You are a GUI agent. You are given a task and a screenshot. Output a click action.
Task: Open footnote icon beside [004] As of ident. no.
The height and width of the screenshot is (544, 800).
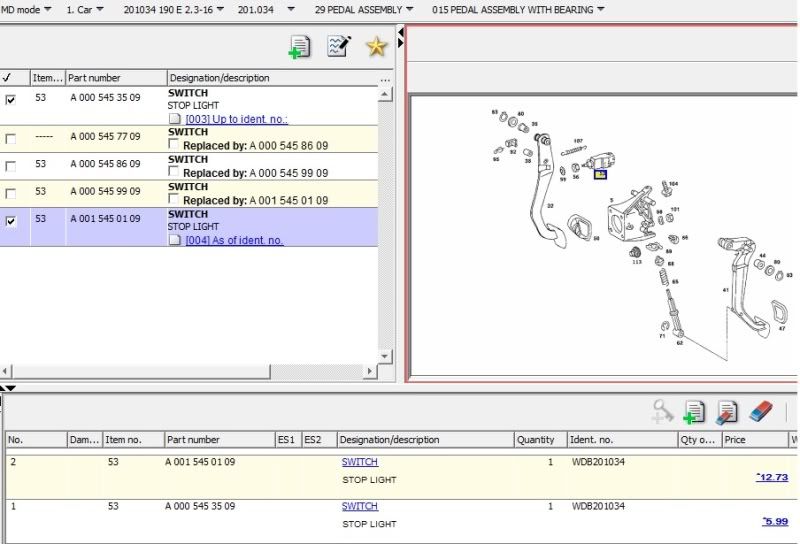click(174, 240)
